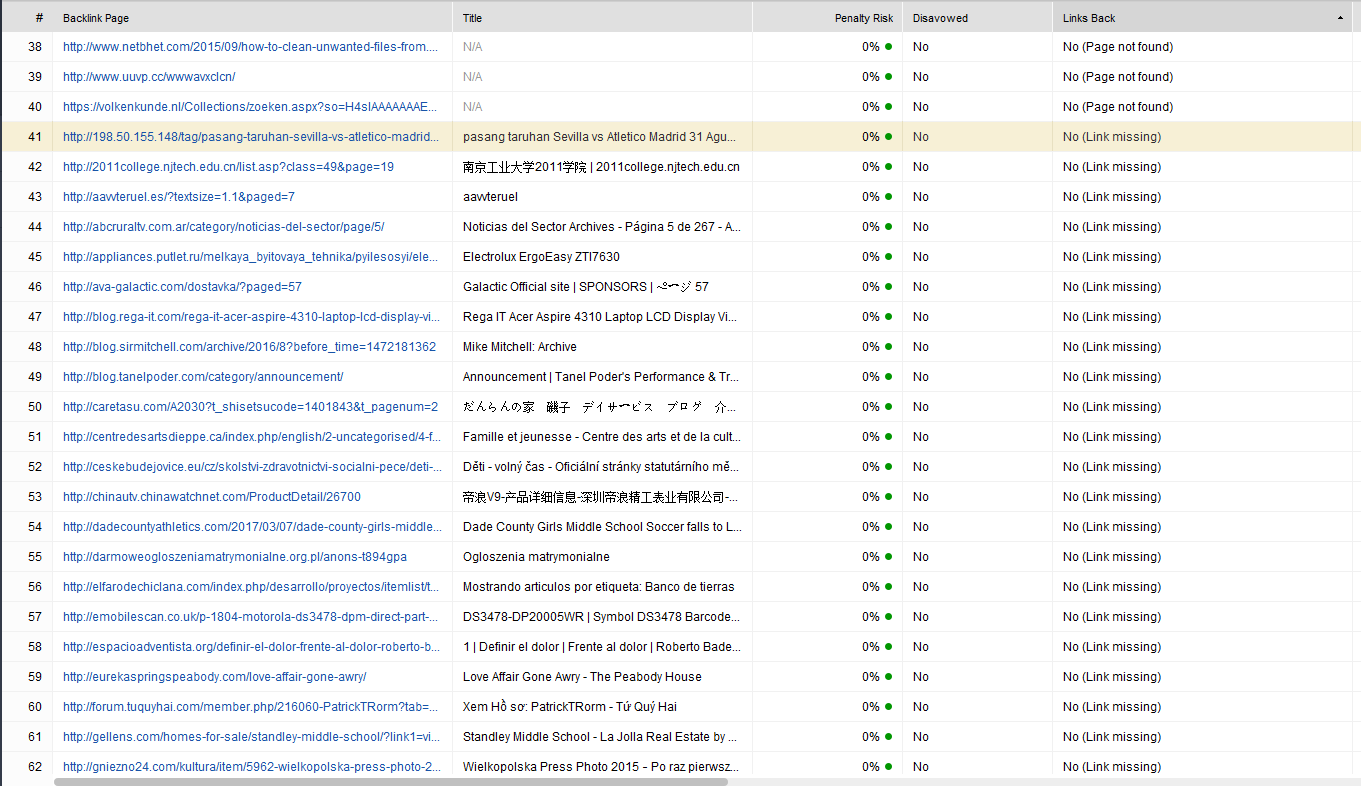Click the green penalty risk dot in row 62

tap(888, 767)
